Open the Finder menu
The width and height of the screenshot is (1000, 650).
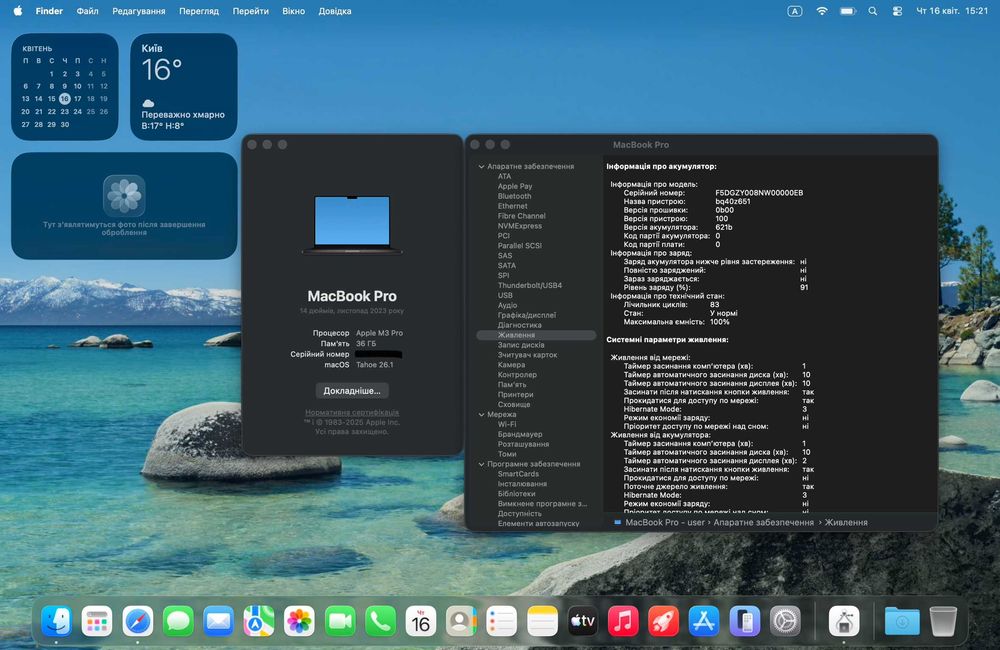pos(49,11)
